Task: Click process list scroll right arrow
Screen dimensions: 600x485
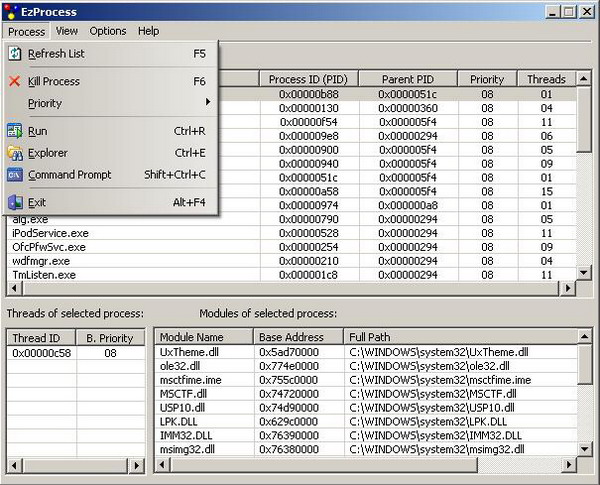Action: coord(568,288)
